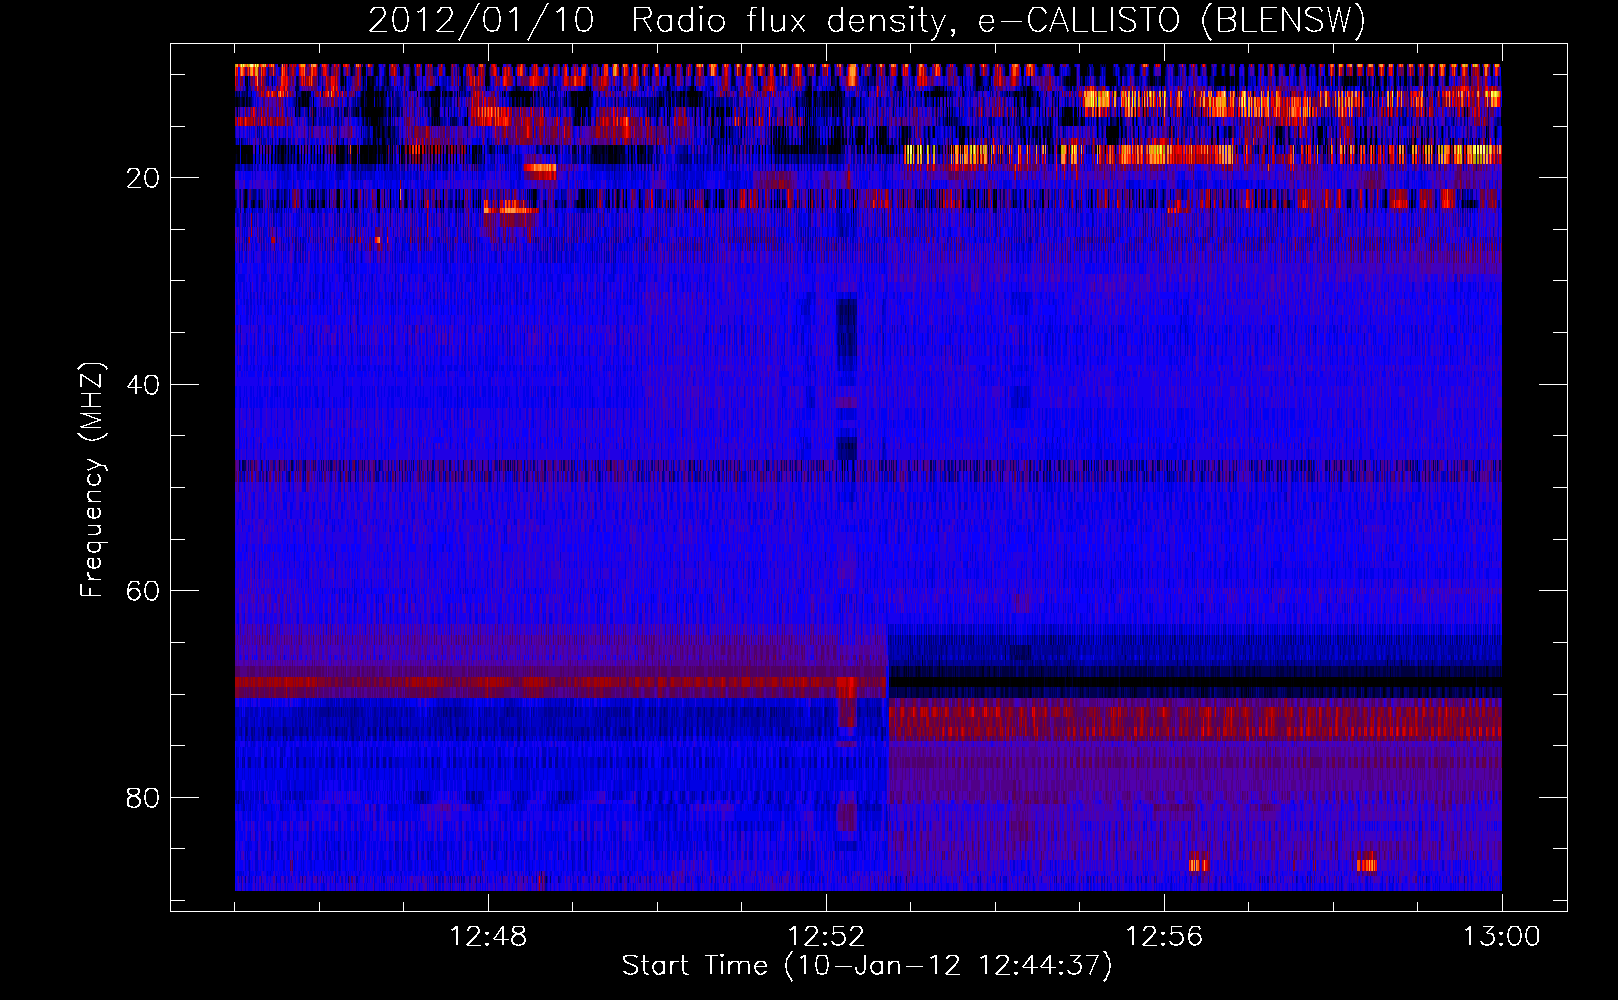Click the frequency tick label "40"
The width and height of the screenshot is (1618, 1000).
pyautogui.click(x=143, y=385)
